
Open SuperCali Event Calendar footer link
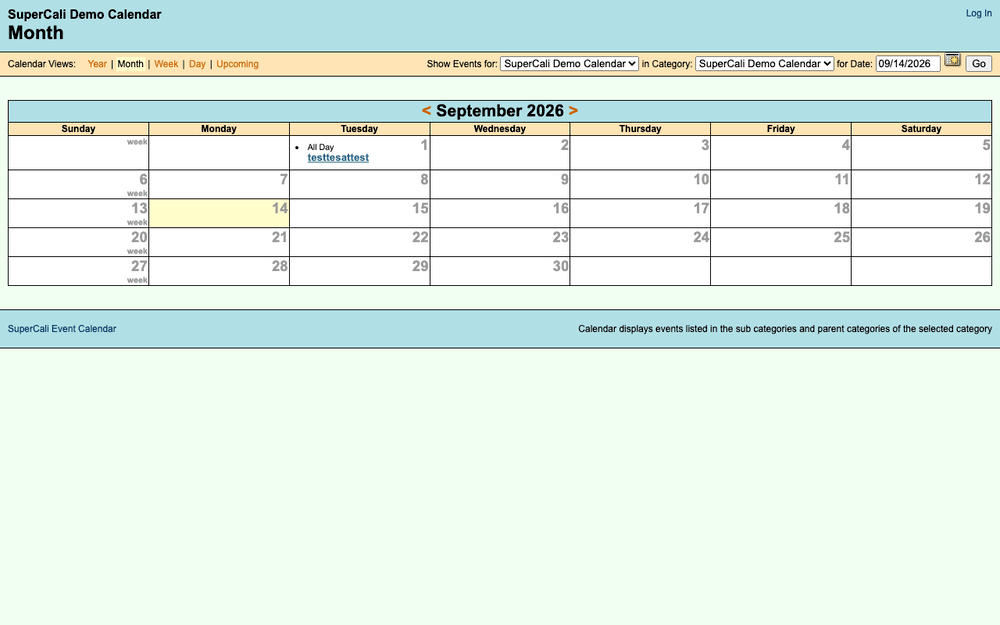62,329
